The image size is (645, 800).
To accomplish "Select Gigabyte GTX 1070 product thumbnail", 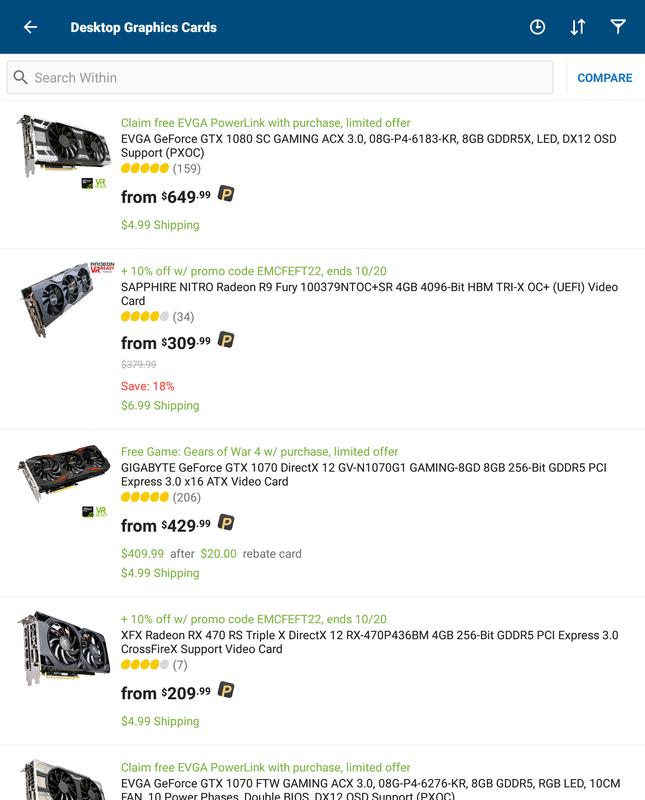I will click(64, 473).
